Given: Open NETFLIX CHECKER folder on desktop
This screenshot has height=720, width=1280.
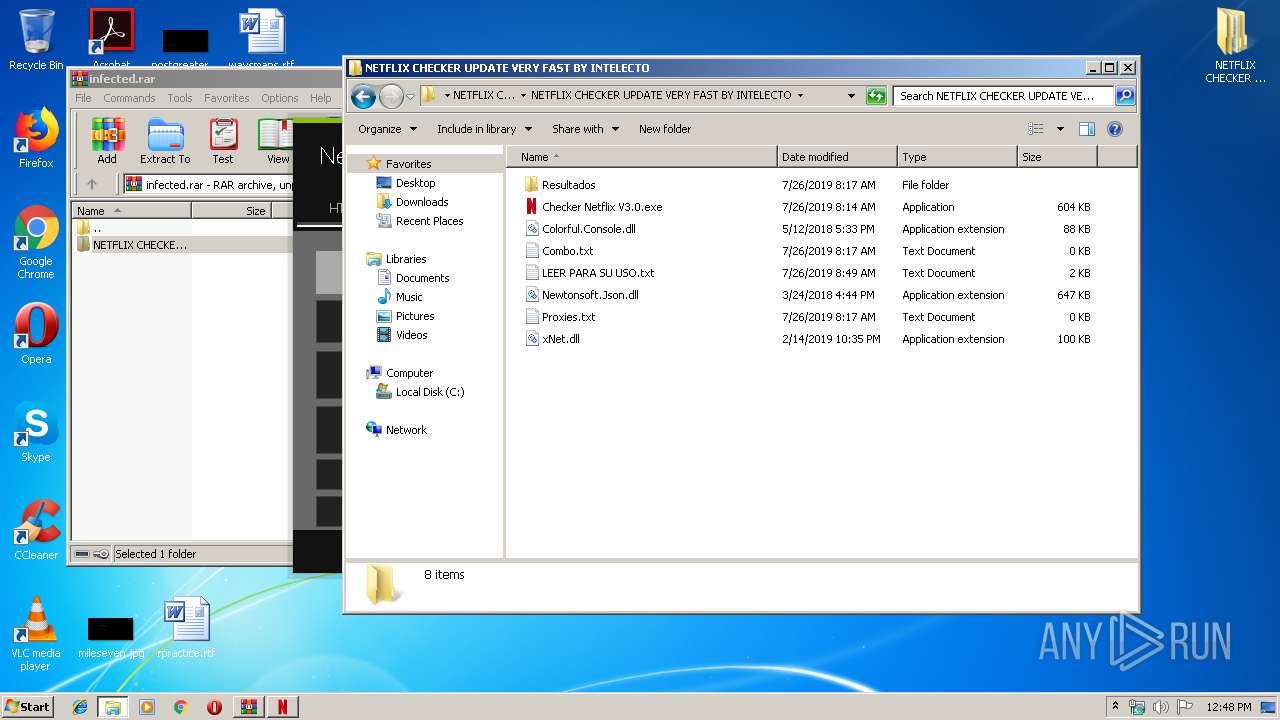Looking at the screenshot, I should tap(1235, 46).
